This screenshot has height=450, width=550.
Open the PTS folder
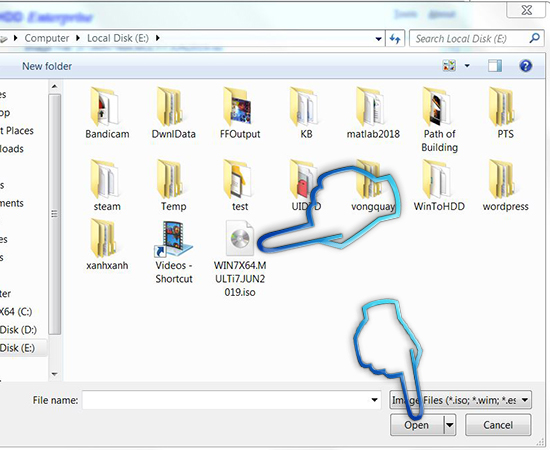(x=505, y=113)
